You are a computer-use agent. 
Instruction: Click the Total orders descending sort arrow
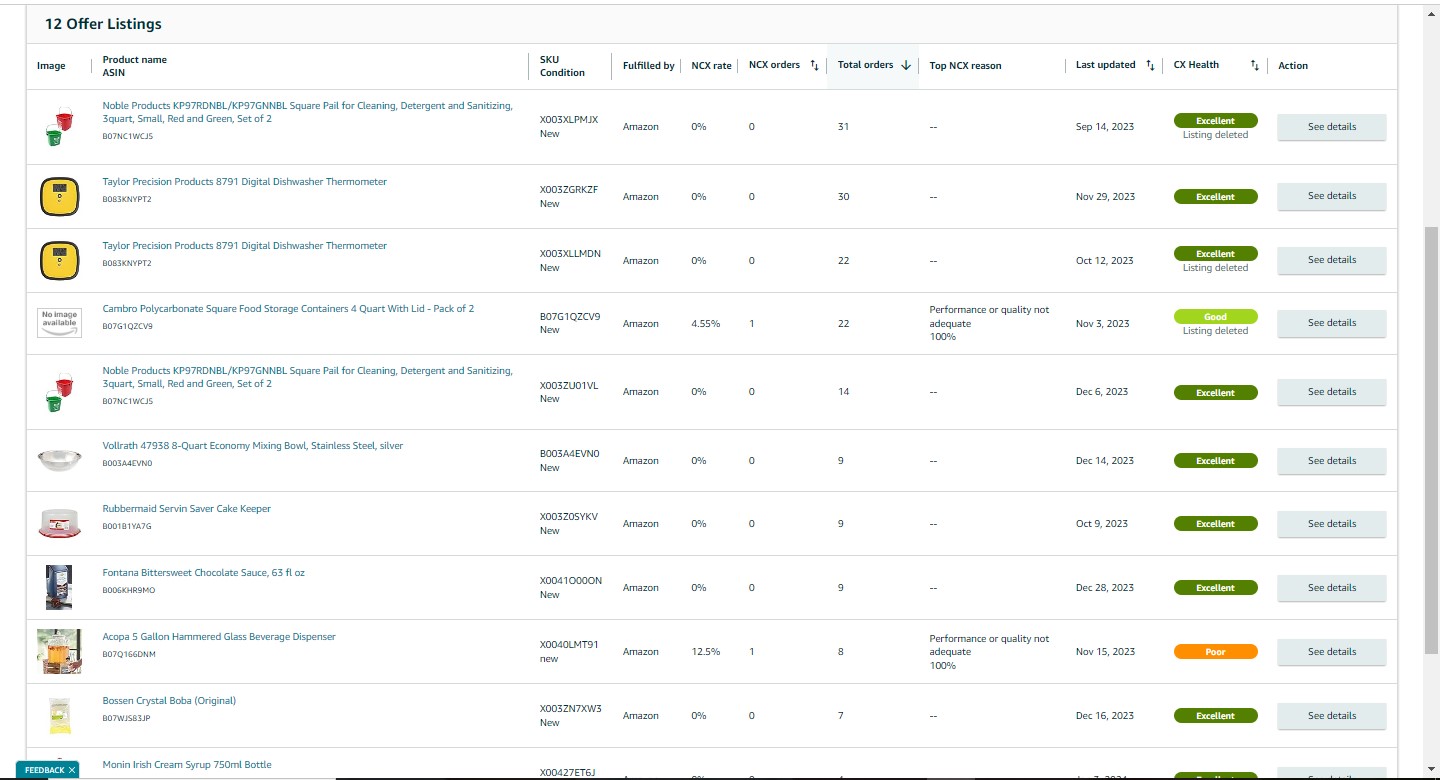point(906,66)
